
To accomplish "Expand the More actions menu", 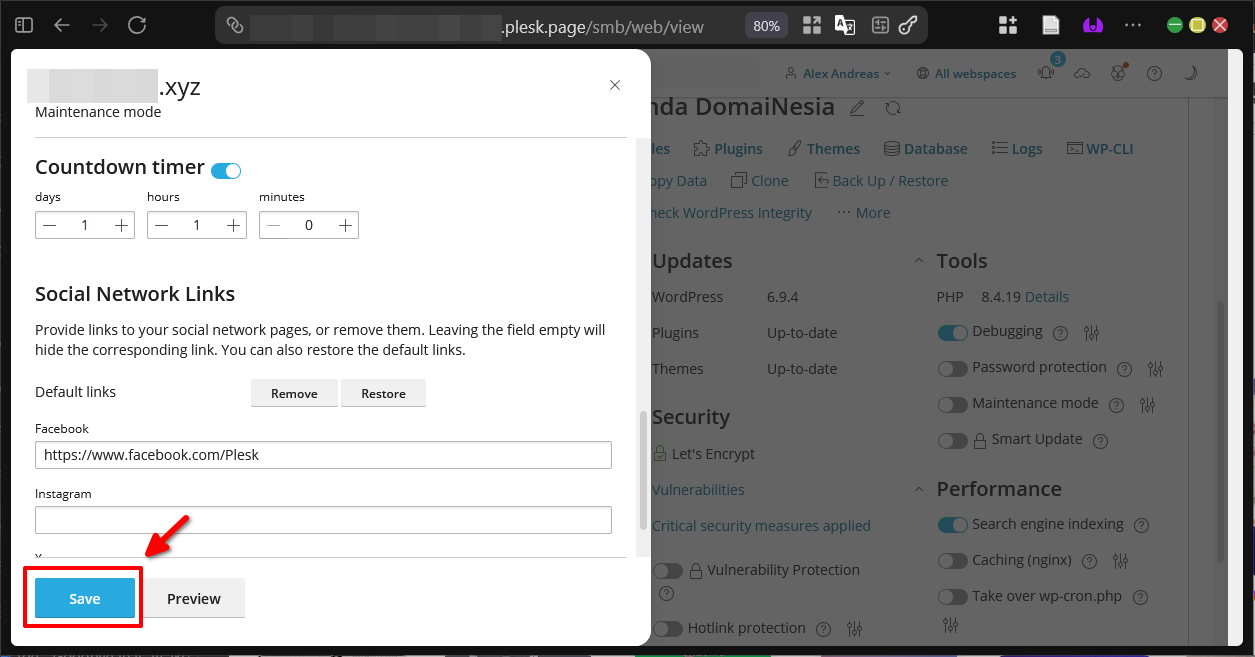I will coord(863,213).
